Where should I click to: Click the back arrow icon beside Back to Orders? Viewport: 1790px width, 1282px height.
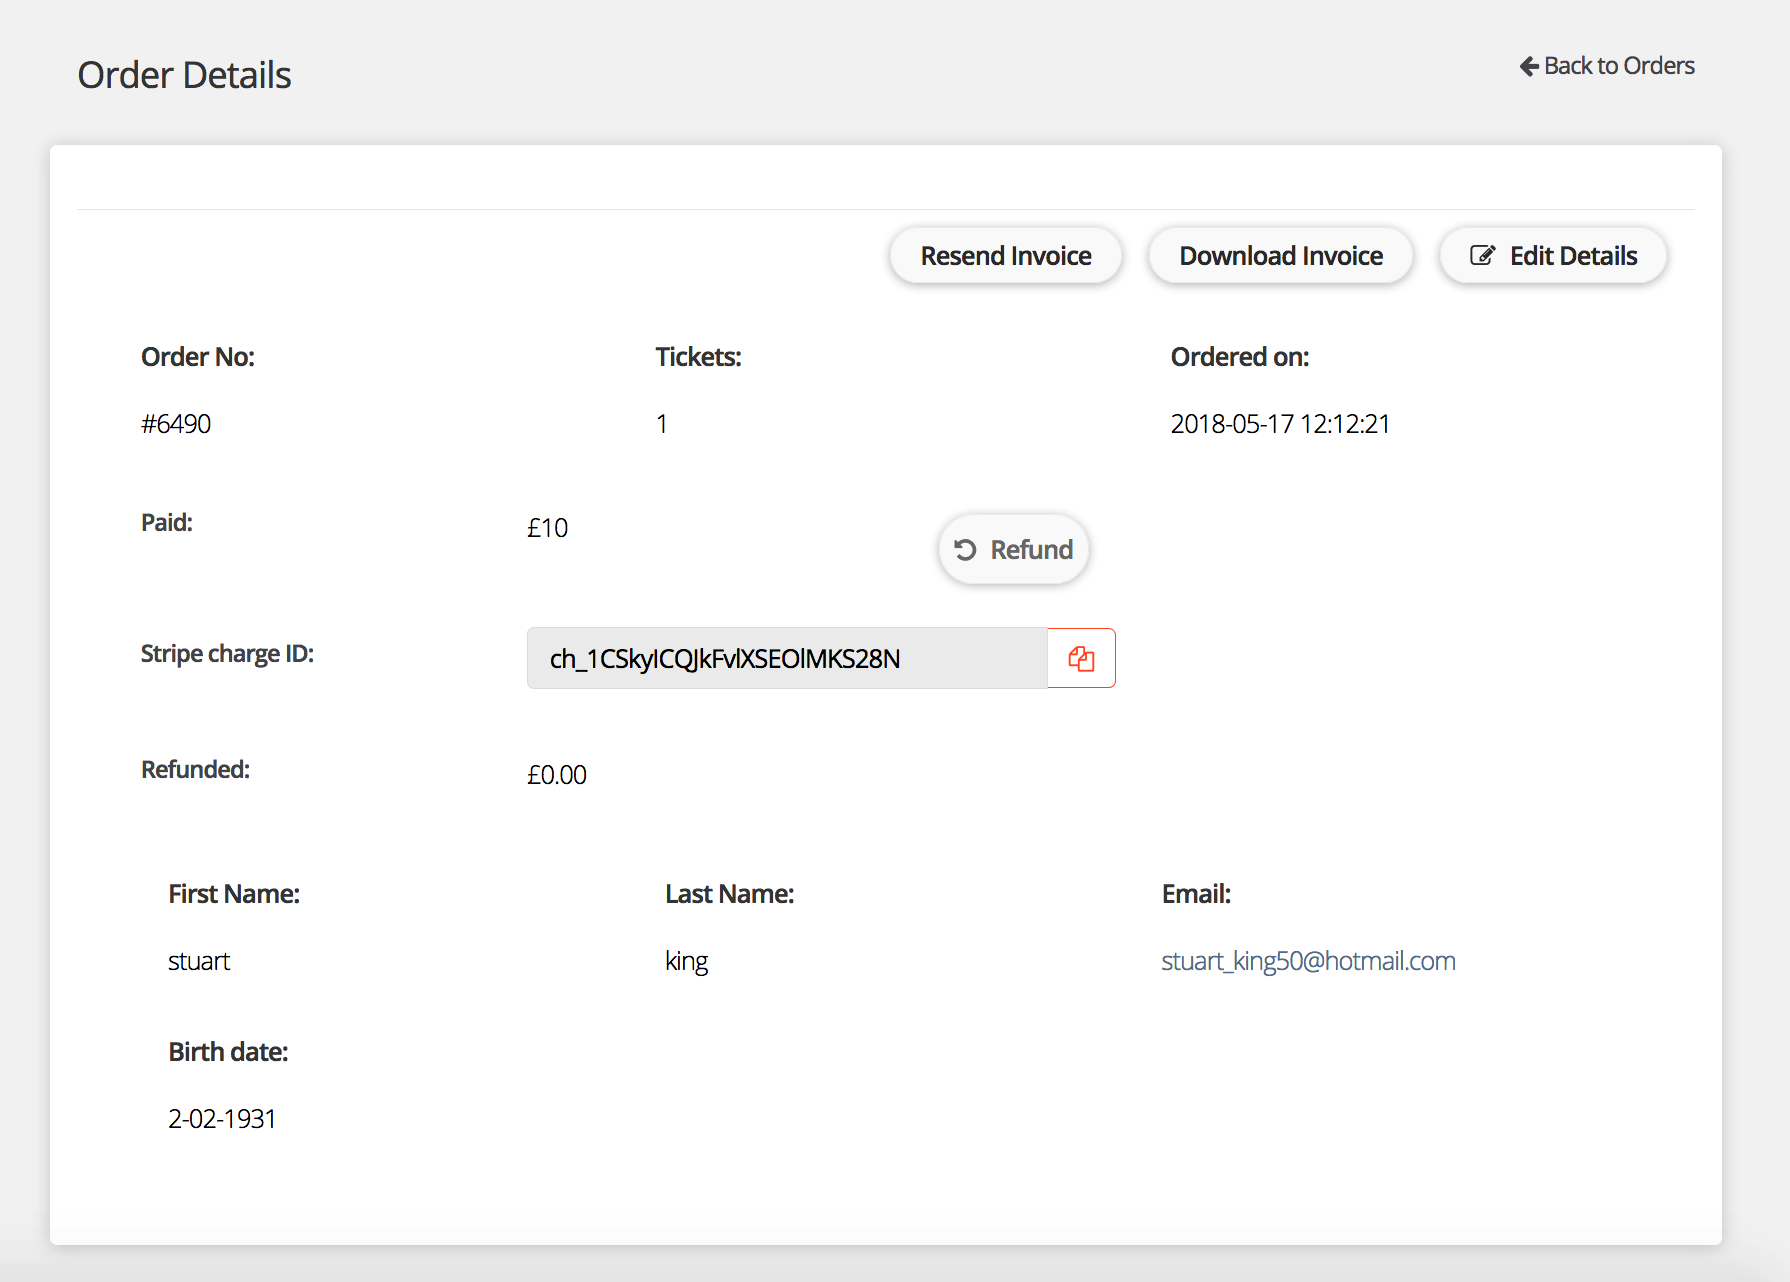tap(1529, 66)
